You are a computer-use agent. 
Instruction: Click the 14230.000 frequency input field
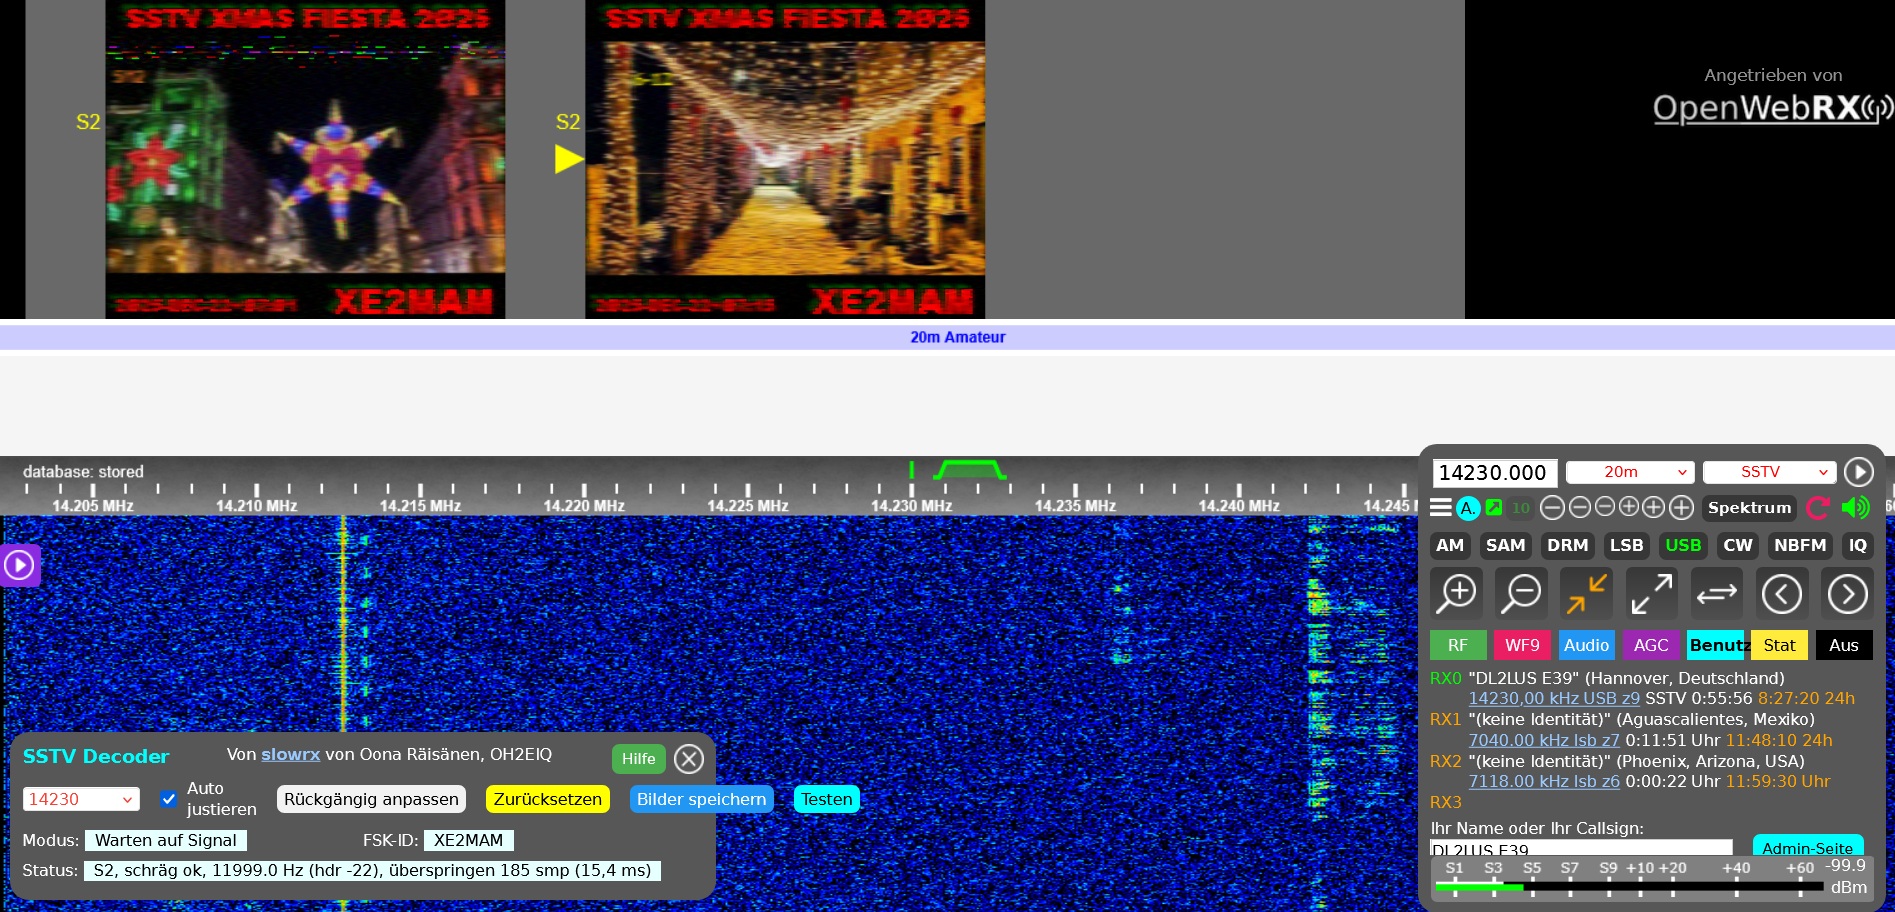point(1494,473)
